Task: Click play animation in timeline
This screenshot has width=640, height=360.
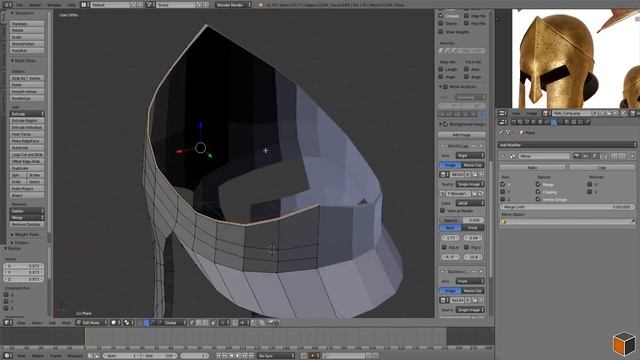Action: 238,356
